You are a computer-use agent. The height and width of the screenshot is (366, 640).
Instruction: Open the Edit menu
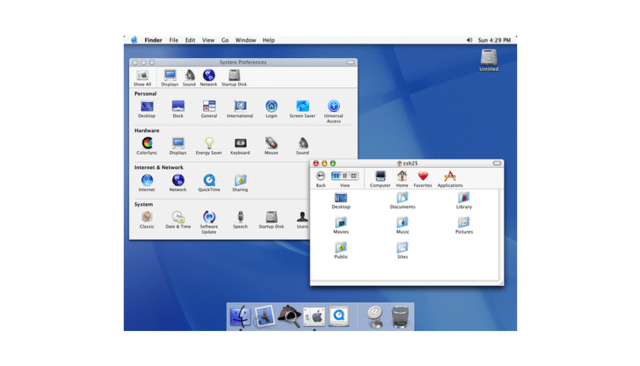pos(190,40)
